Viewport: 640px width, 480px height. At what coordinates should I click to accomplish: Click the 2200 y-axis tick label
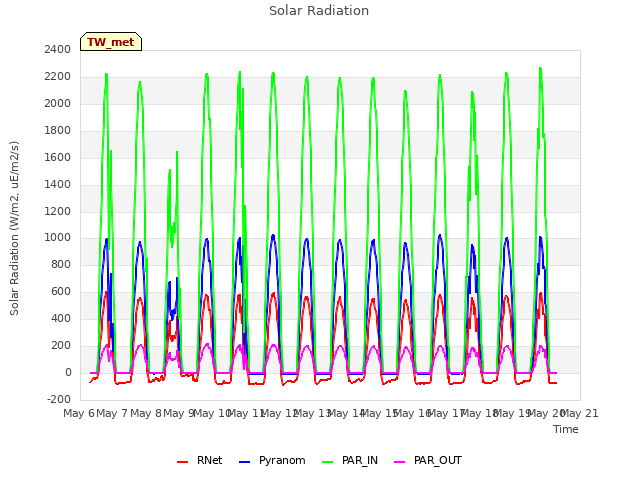58,76
